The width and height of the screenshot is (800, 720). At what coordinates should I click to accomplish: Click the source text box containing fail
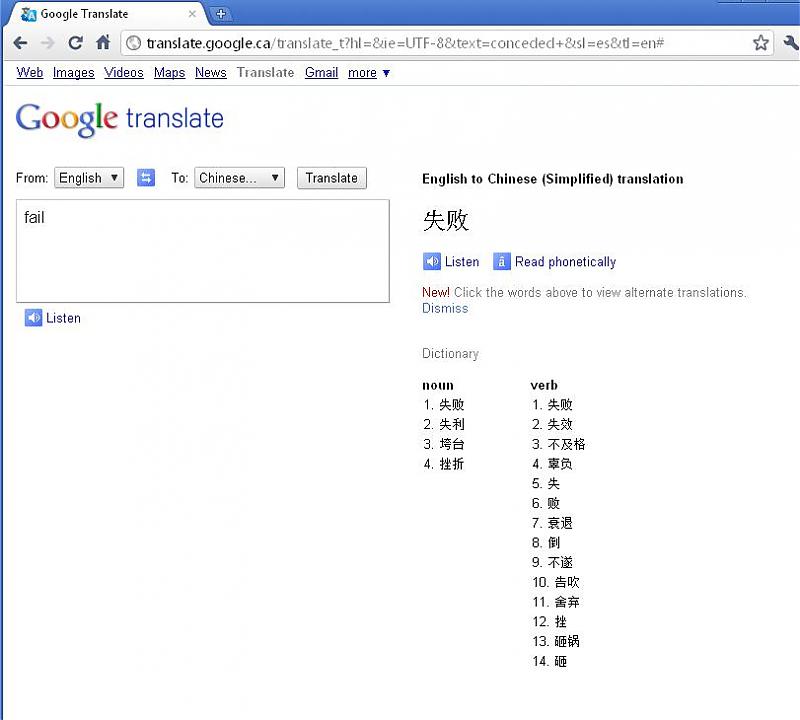(203, 250)
